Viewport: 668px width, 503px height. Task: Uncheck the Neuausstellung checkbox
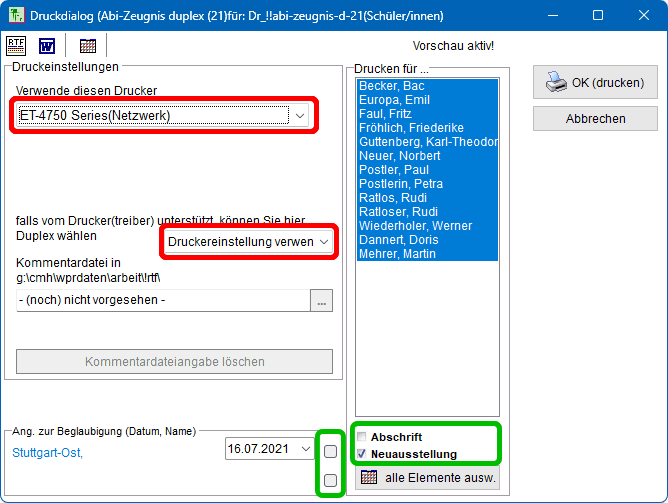pos(362,454)
